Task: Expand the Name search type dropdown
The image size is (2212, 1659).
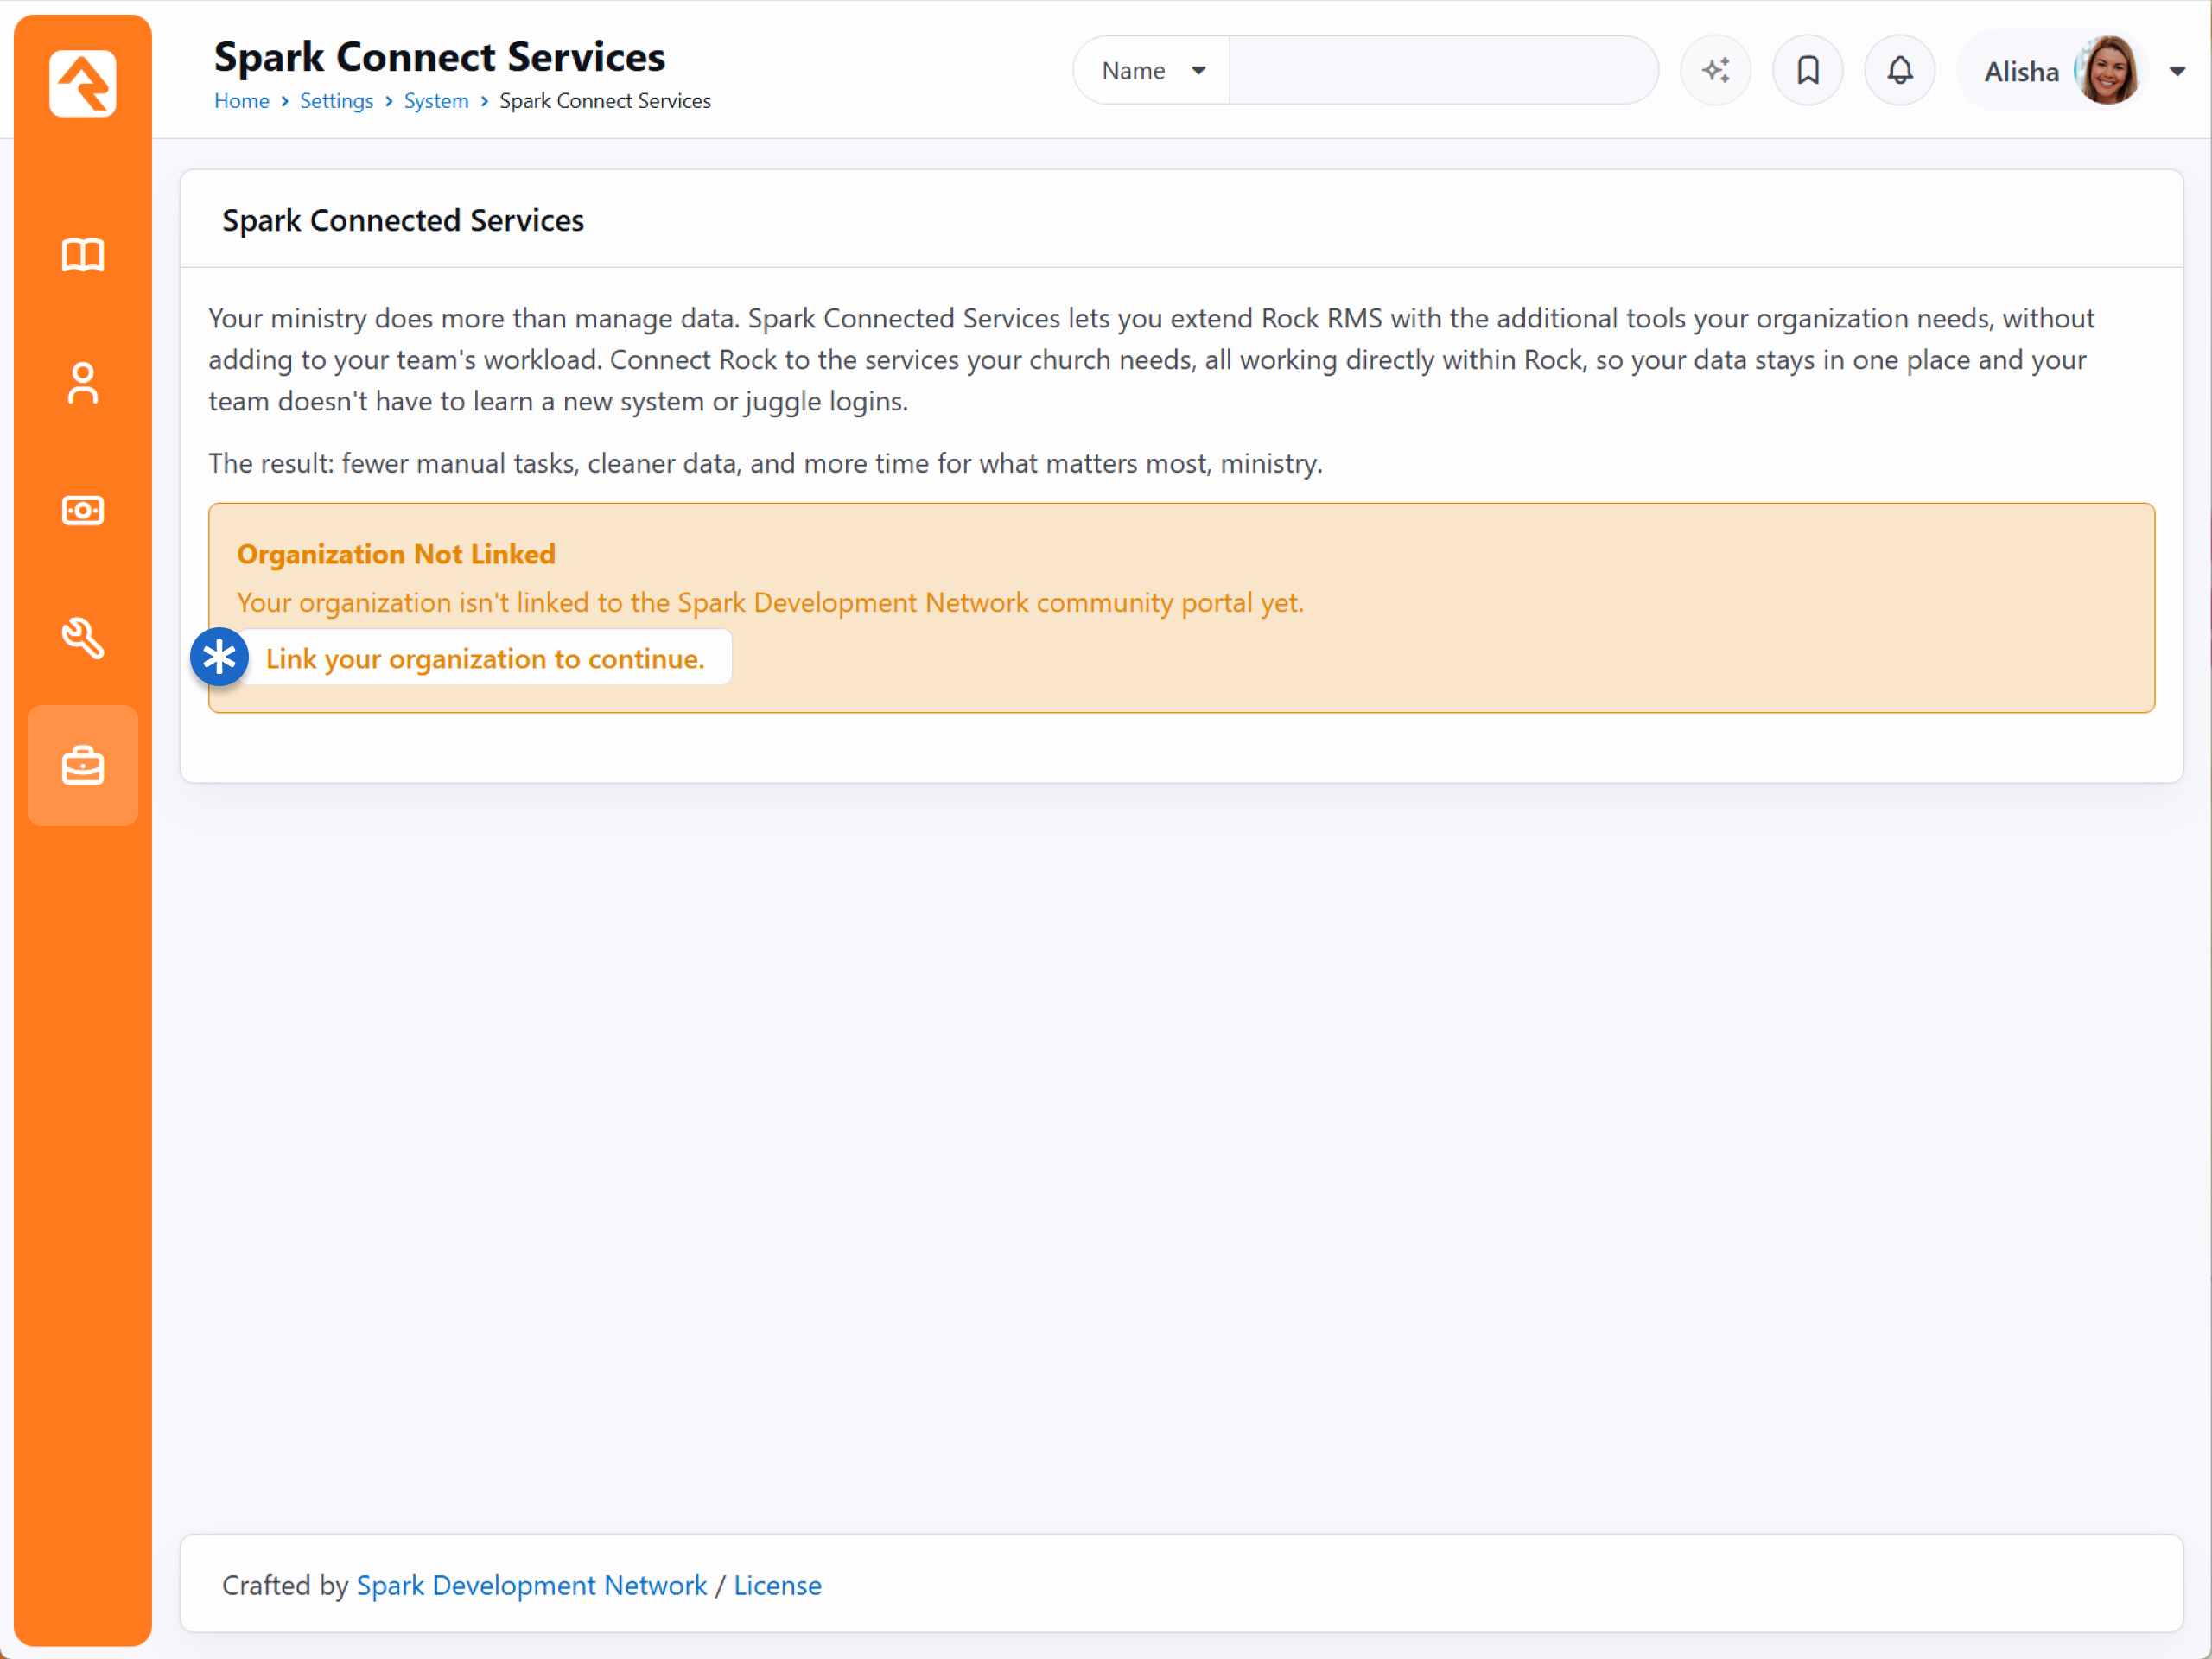Action: [x=1152, y=71]
